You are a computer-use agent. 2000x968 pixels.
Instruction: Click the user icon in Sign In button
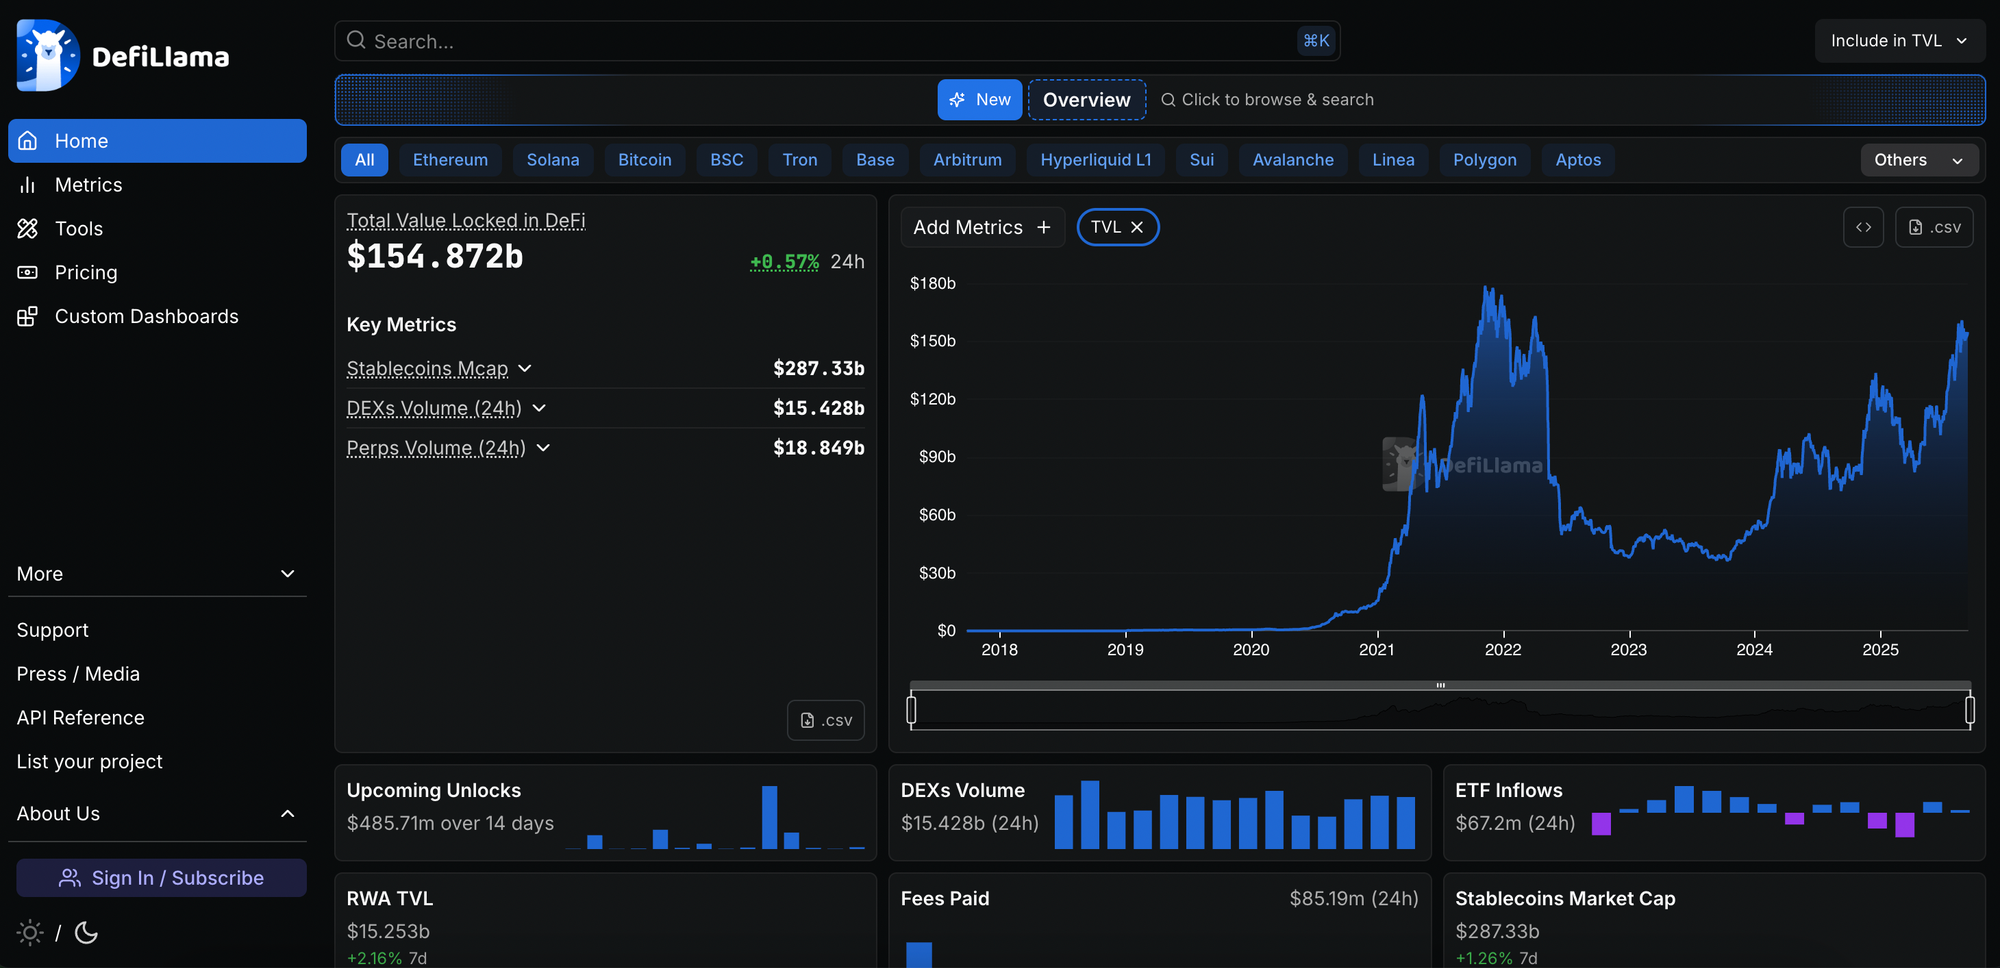(x=70, y=878)
